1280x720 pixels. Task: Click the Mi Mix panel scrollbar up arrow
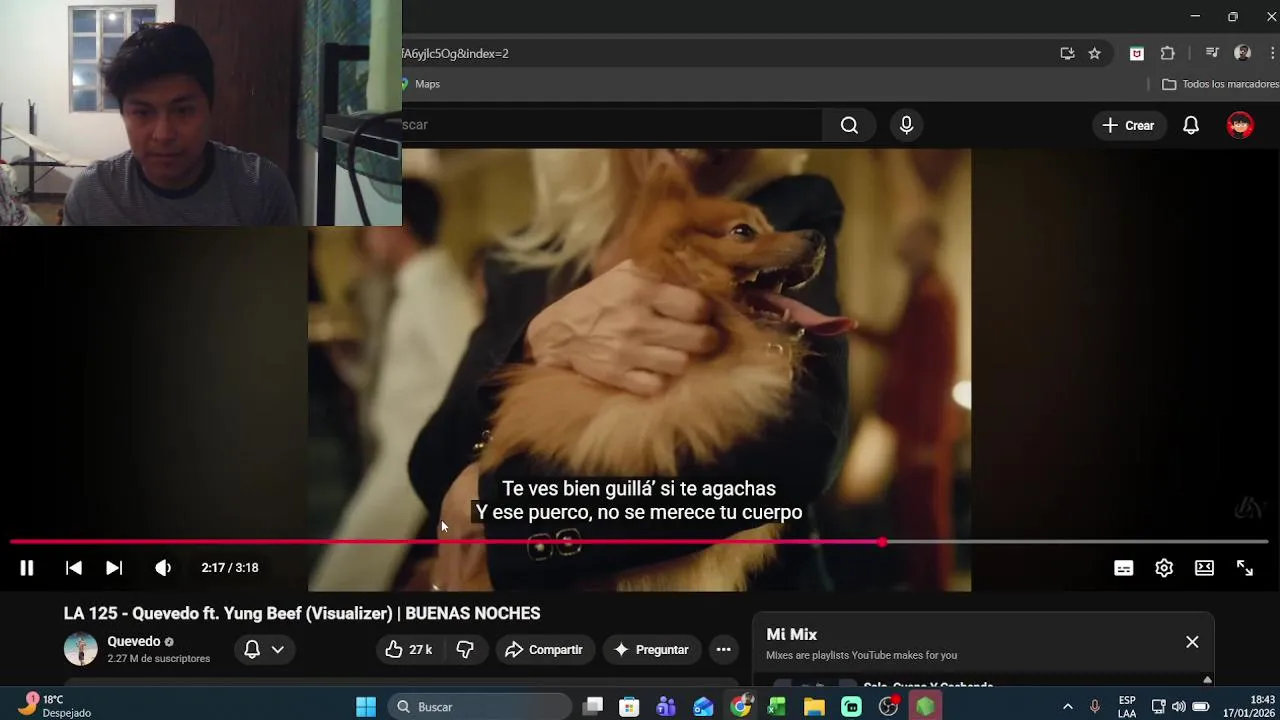[x=1207, y=680]
